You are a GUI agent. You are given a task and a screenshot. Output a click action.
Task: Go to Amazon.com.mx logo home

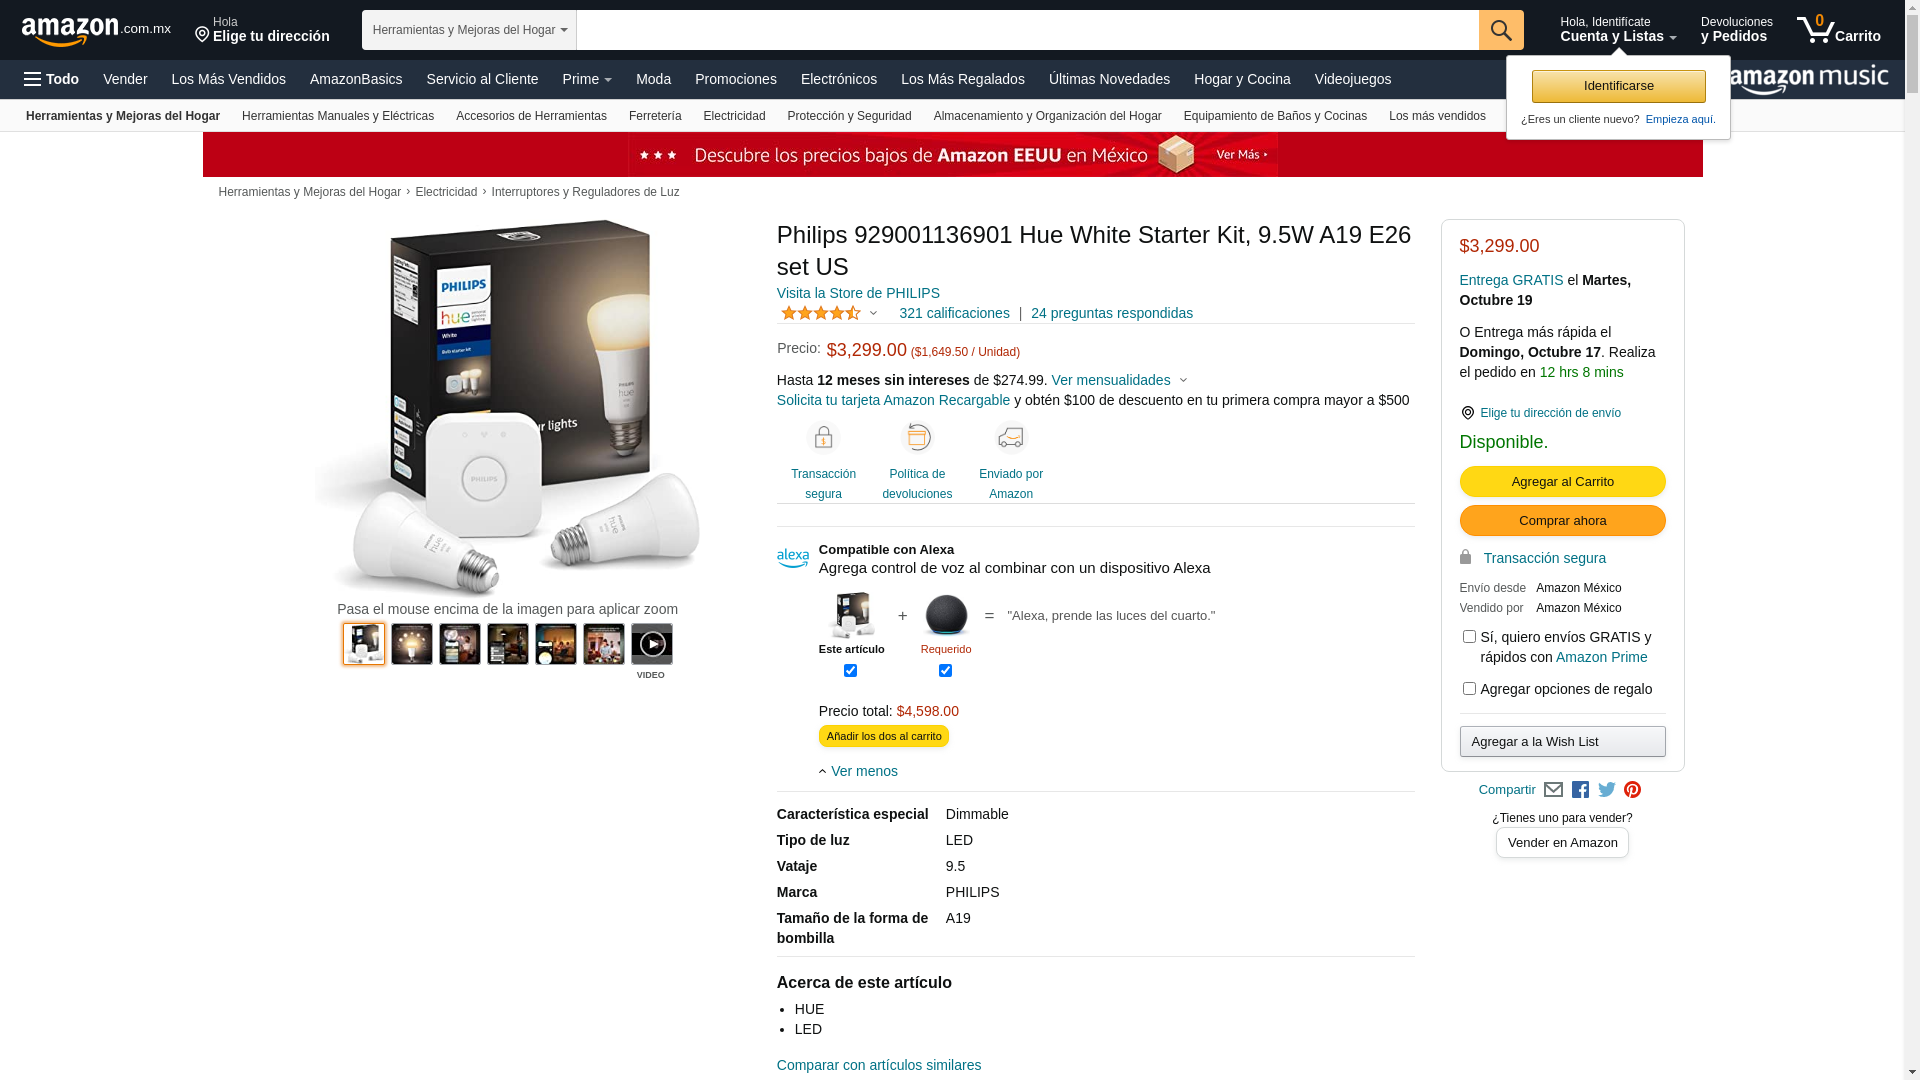tap(96, 30)
